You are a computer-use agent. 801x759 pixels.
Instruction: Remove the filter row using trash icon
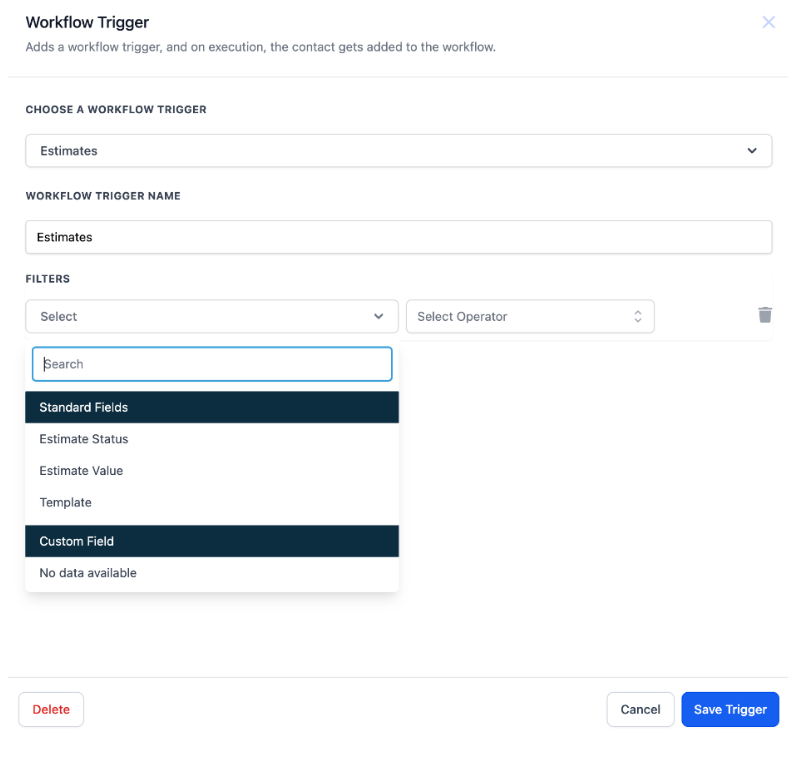click(x=765, y=315)
